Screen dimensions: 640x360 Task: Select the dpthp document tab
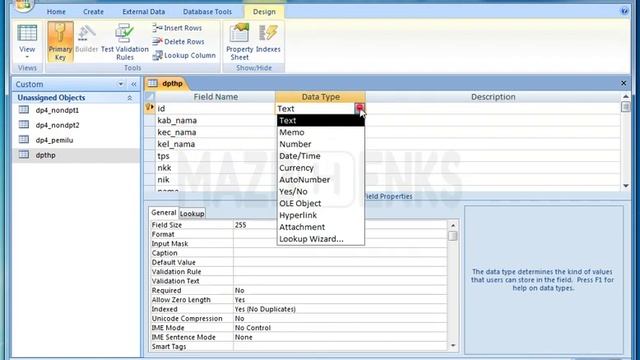(x=166, y=83)
